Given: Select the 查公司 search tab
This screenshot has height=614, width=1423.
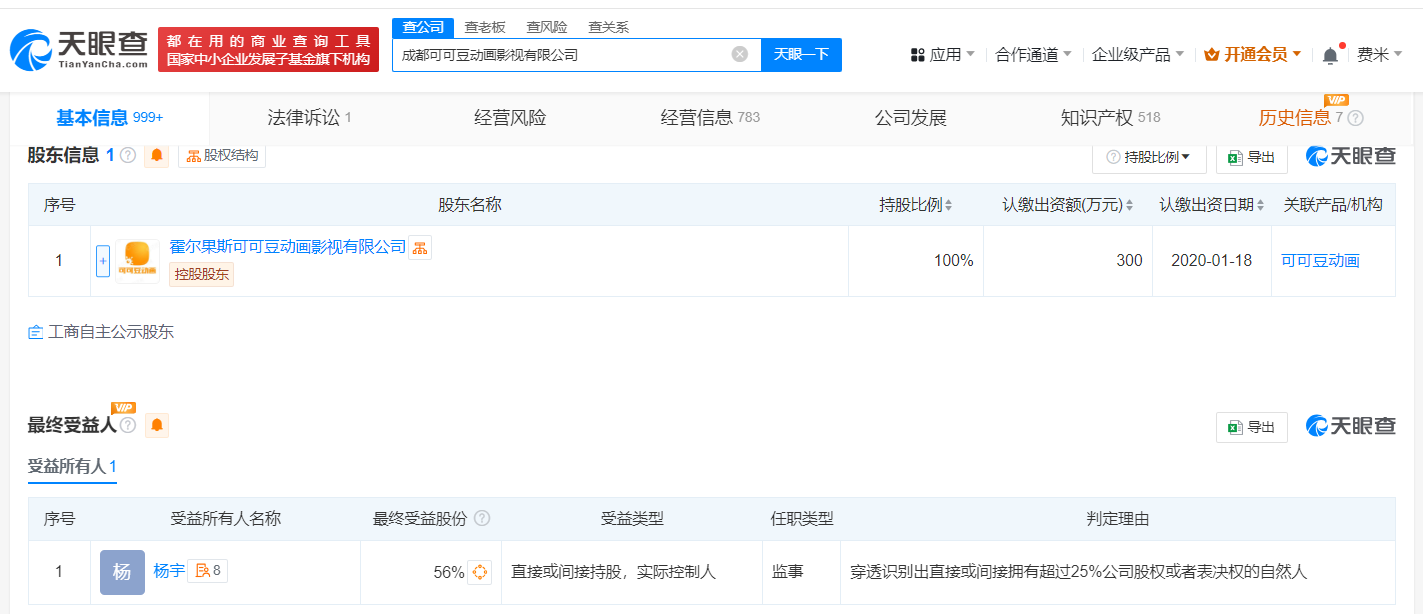Looking at the screenshot, I should pyautogui.click(x=423, y=27).
